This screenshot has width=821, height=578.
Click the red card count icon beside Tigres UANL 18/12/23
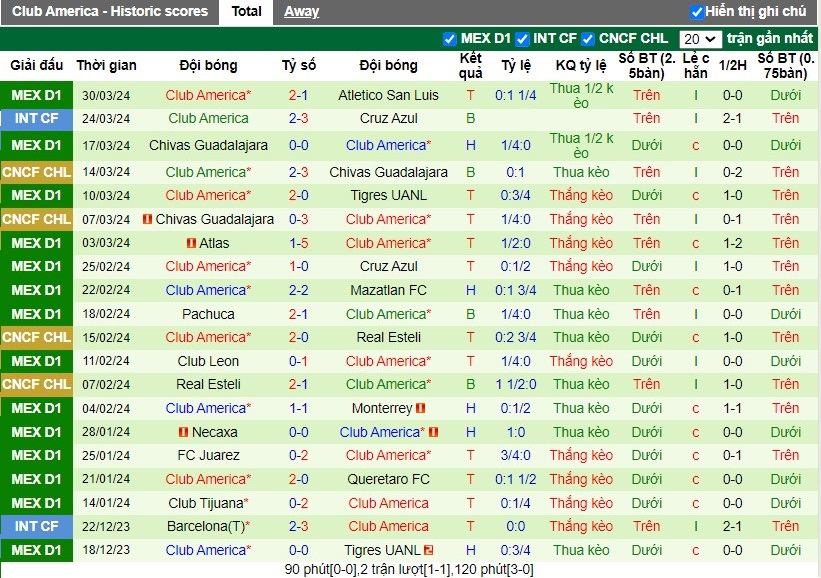pos(428,550)
